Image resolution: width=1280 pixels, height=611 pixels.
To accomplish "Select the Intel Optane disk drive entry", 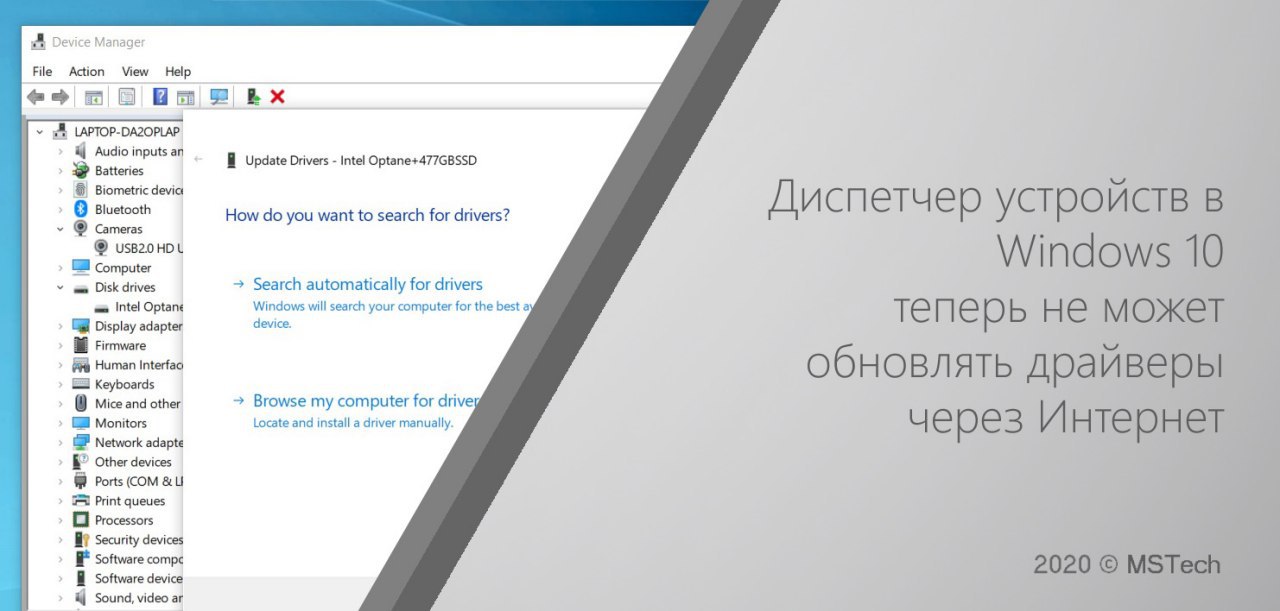I will [139, 307].
